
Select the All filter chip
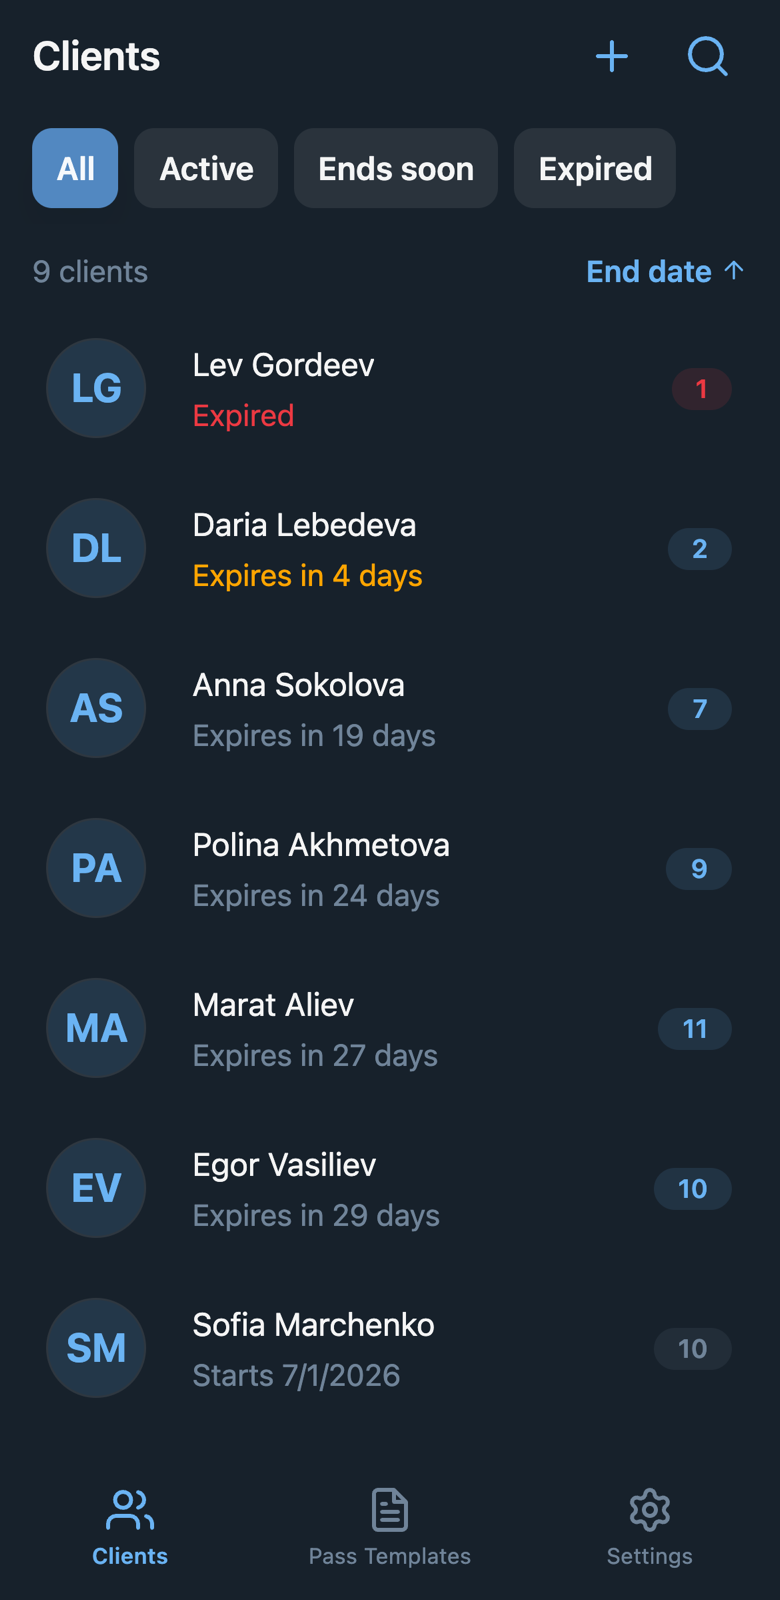[x=75, y=168]
